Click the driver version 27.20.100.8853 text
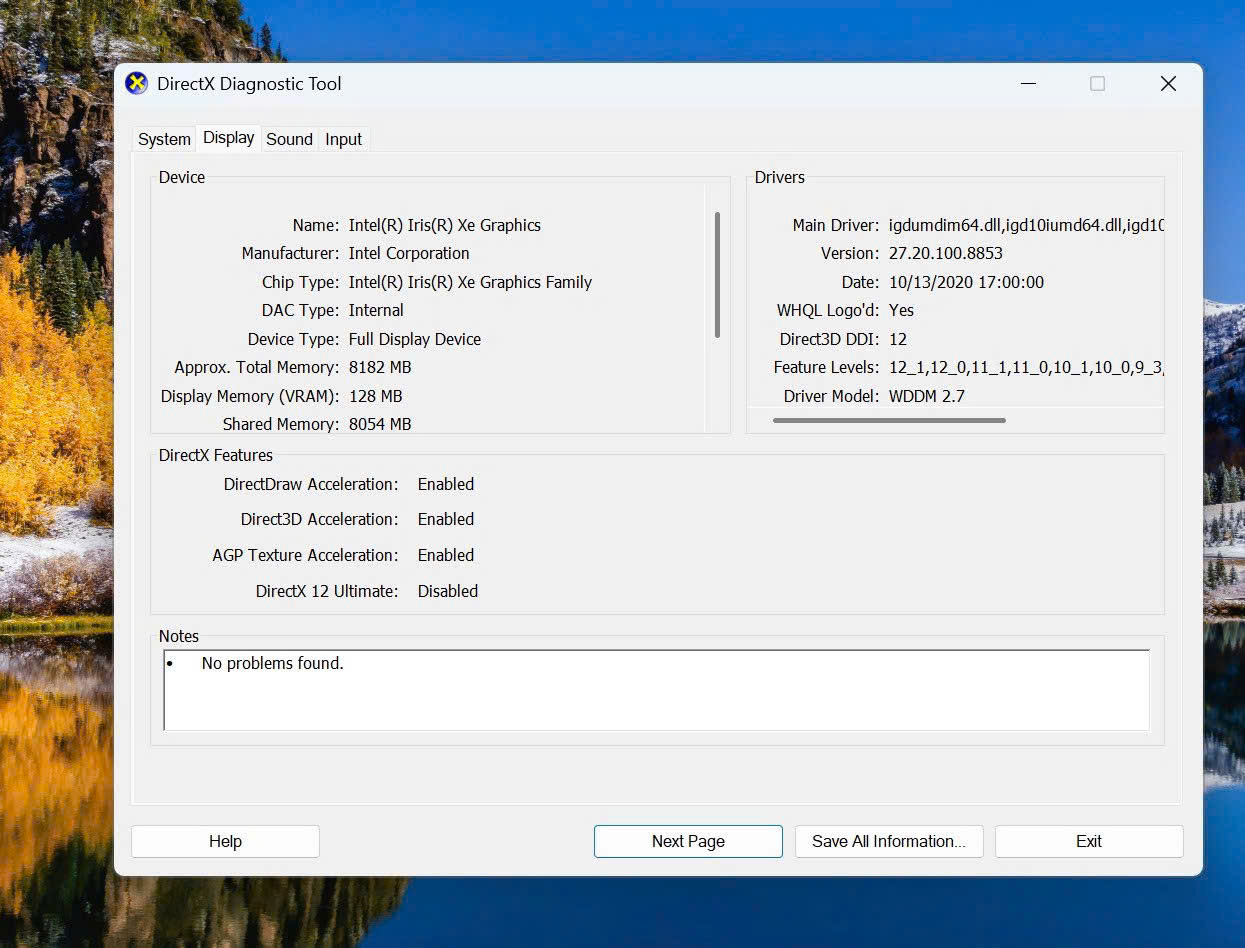Screen dimensions: 1245x948 click(945, 253)
